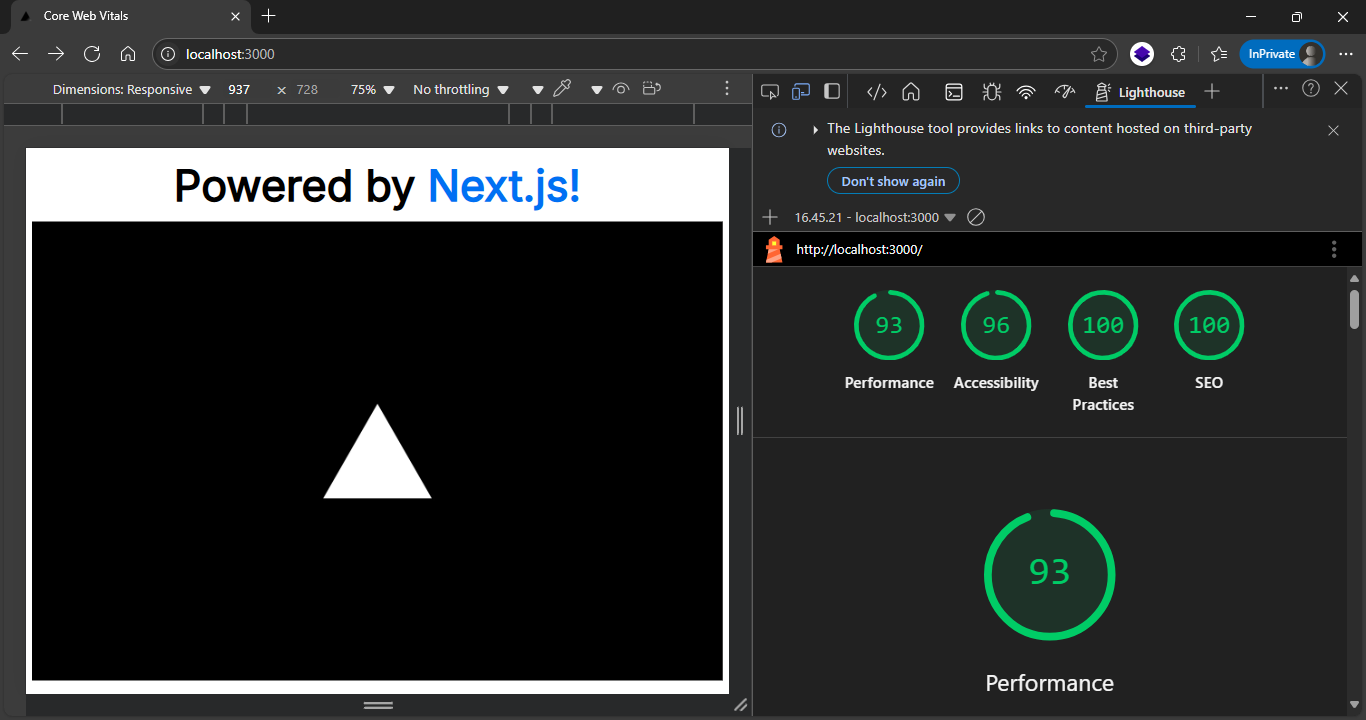The height and width of the screenshot is (720, 1366).
Task: Click the viewport corner resize handle
Action: tap(740, 705)
